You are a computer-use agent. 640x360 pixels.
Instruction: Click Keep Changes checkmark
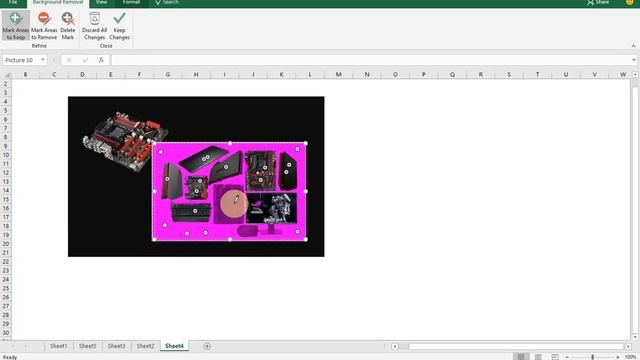pyautogui.click(x=120, y=26)
